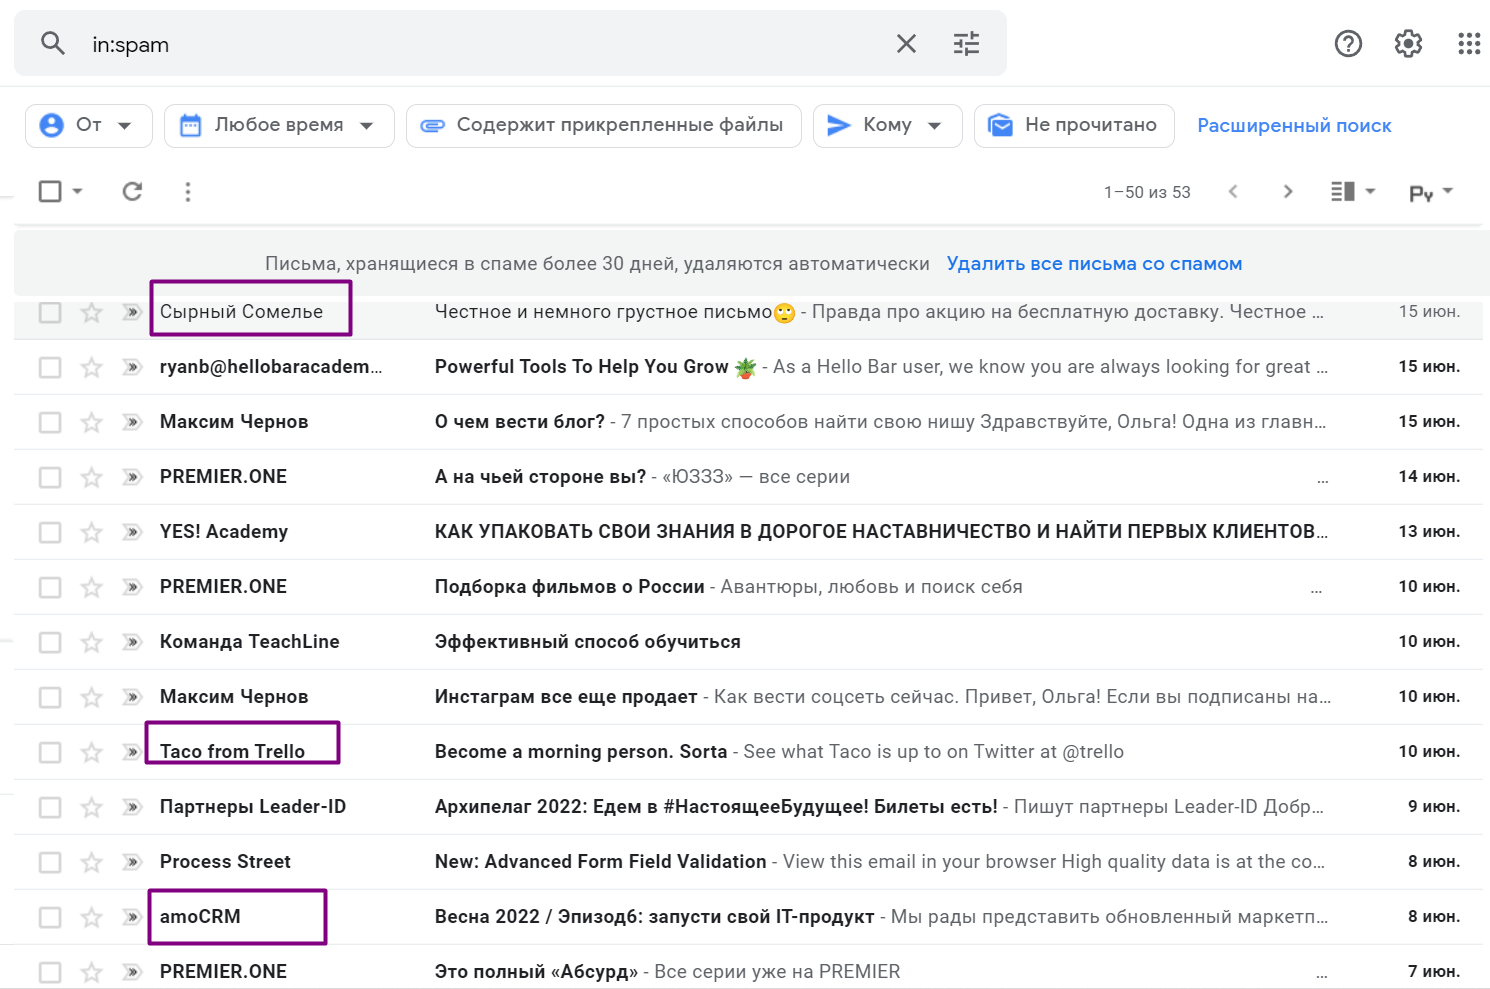Open Google apps grid
Viewport: 1490px width, 989px height.
(1469, 43)
